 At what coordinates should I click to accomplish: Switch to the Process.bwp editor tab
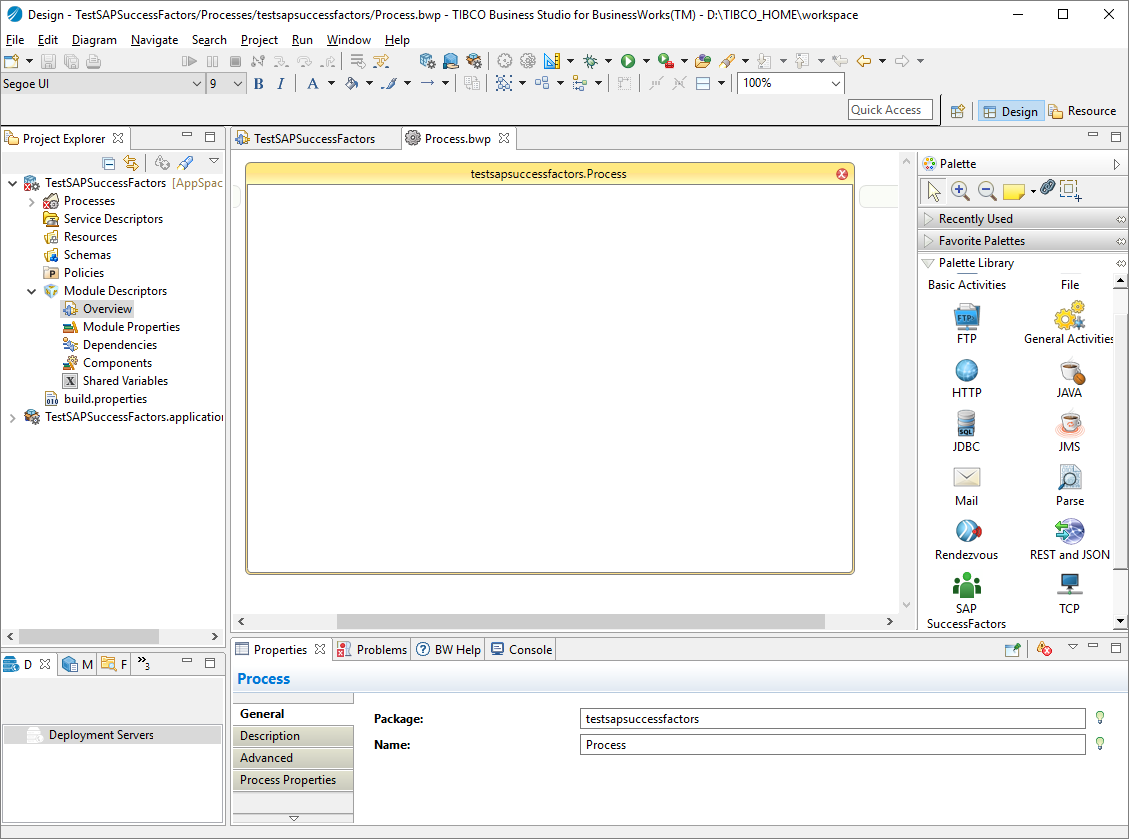click(x=455, y=139)
